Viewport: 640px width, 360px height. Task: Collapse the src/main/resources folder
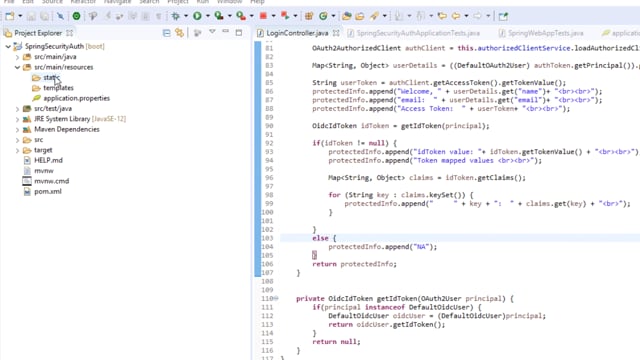[17, 67]
